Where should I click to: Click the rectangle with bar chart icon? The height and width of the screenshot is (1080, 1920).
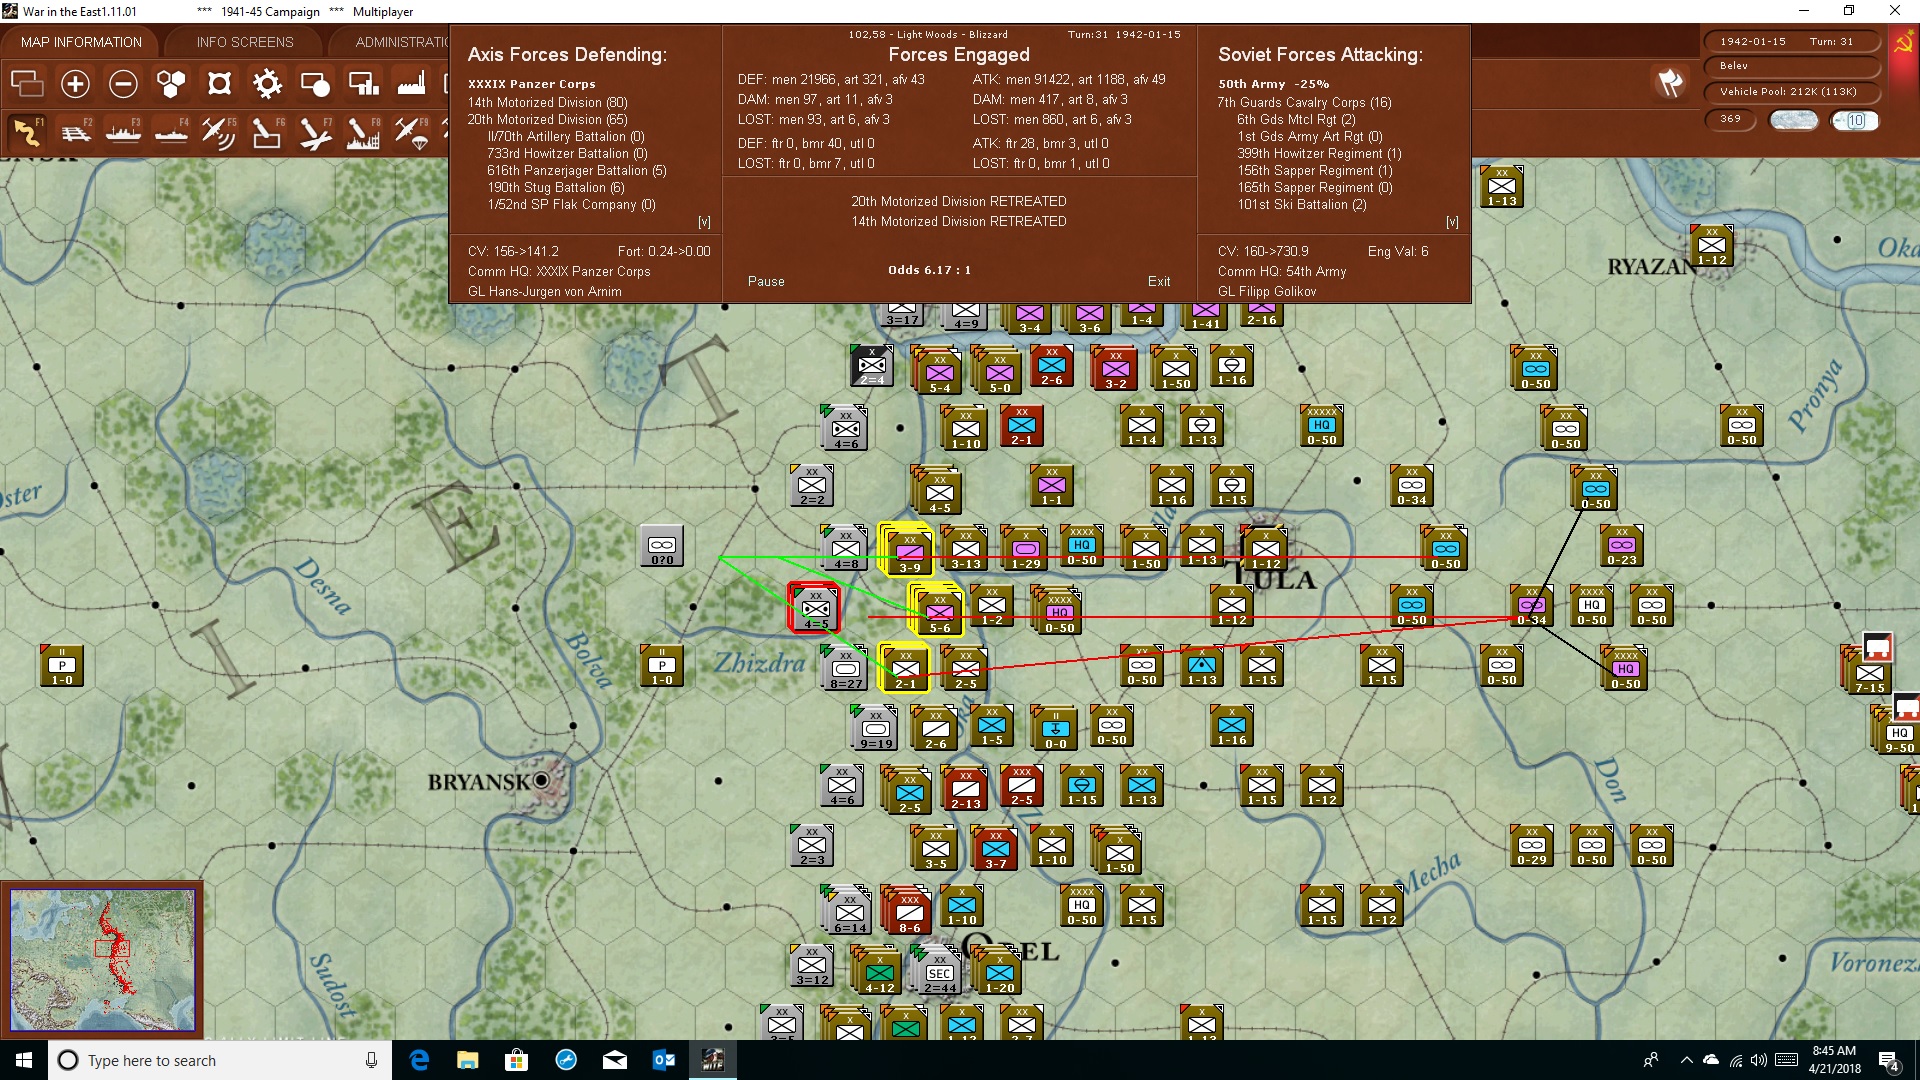coord(363,84)
